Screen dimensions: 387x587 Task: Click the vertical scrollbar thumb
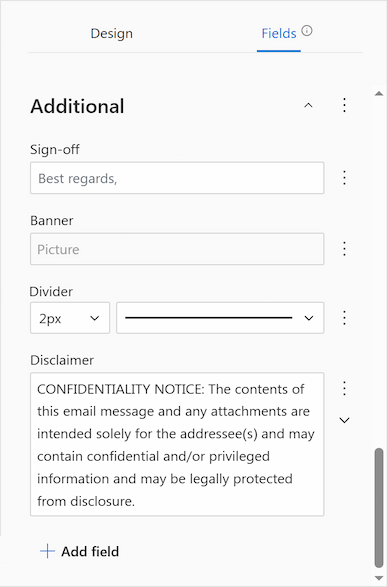point(379,508)
